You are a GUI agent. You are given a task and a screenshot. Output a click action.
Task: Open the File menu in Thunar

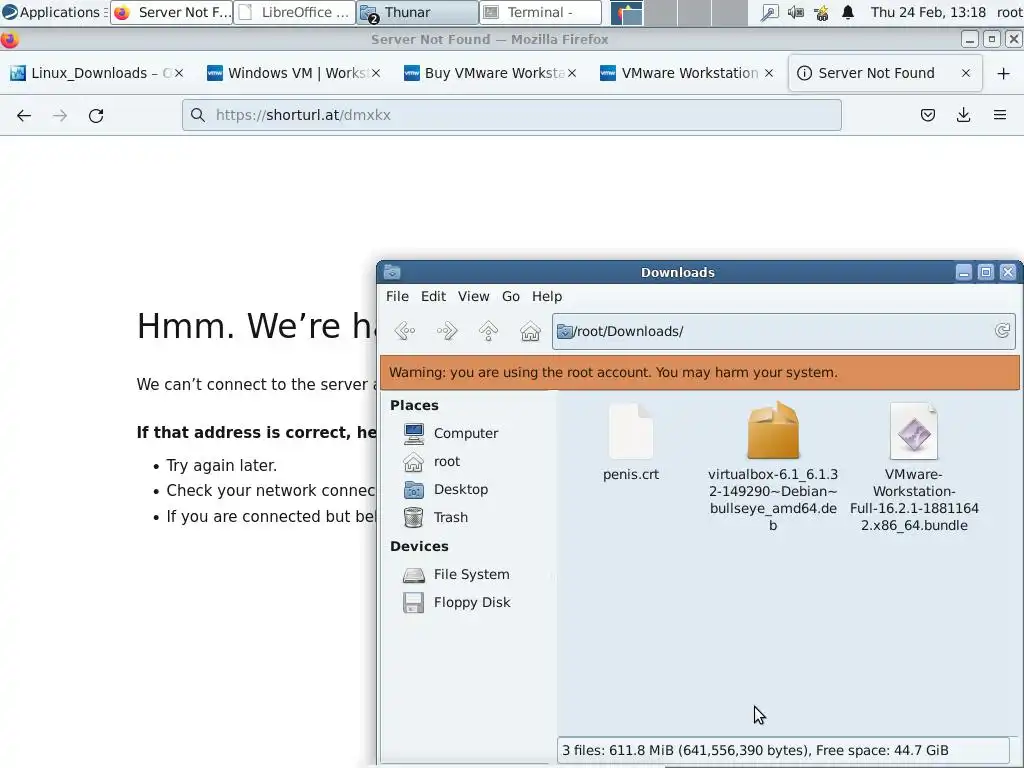(397, 296)
